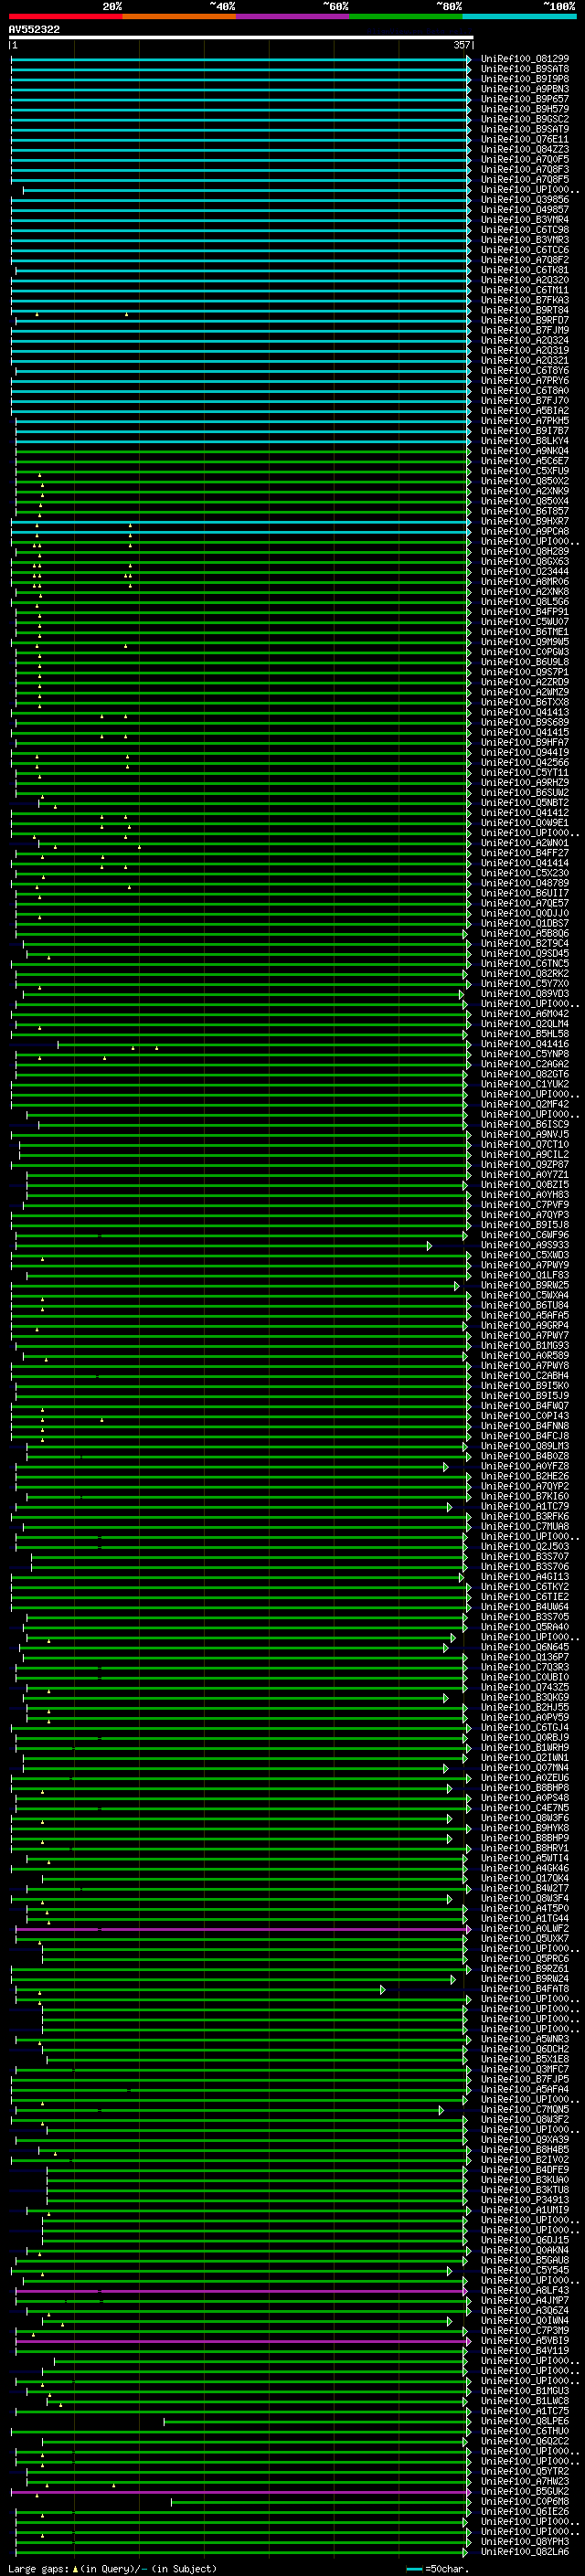Select the UniRef100_A9NVJ5 label
Screen dimensions: 585x2576
point(525,1134)
